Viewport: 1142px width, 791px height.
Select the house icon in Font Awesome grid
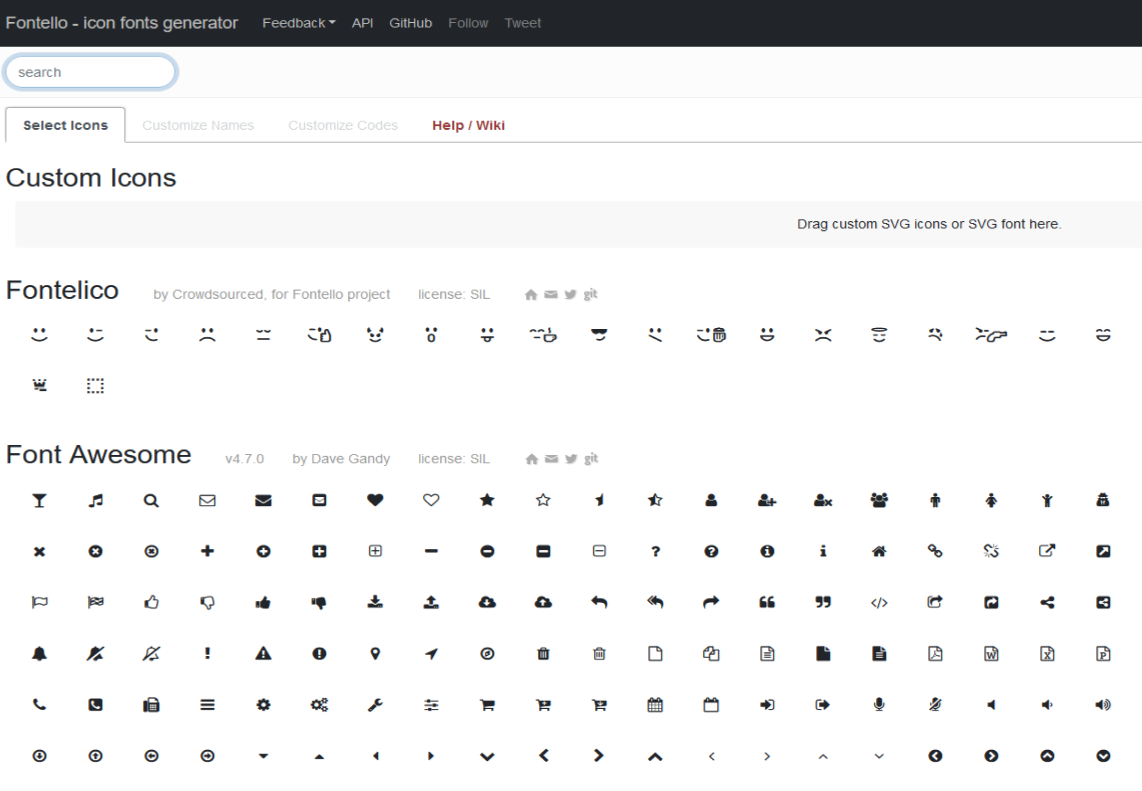pyautogui.click(x=879, y=551)
